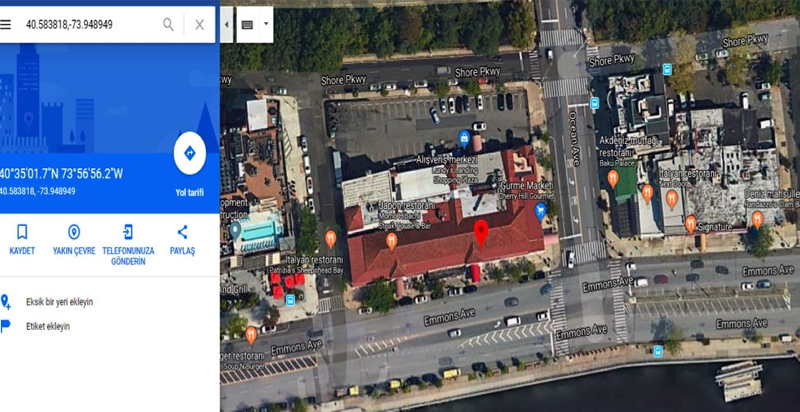Click the bus stop icon on Ocean Ave
The image size is (800, 412).
point(594,103)
